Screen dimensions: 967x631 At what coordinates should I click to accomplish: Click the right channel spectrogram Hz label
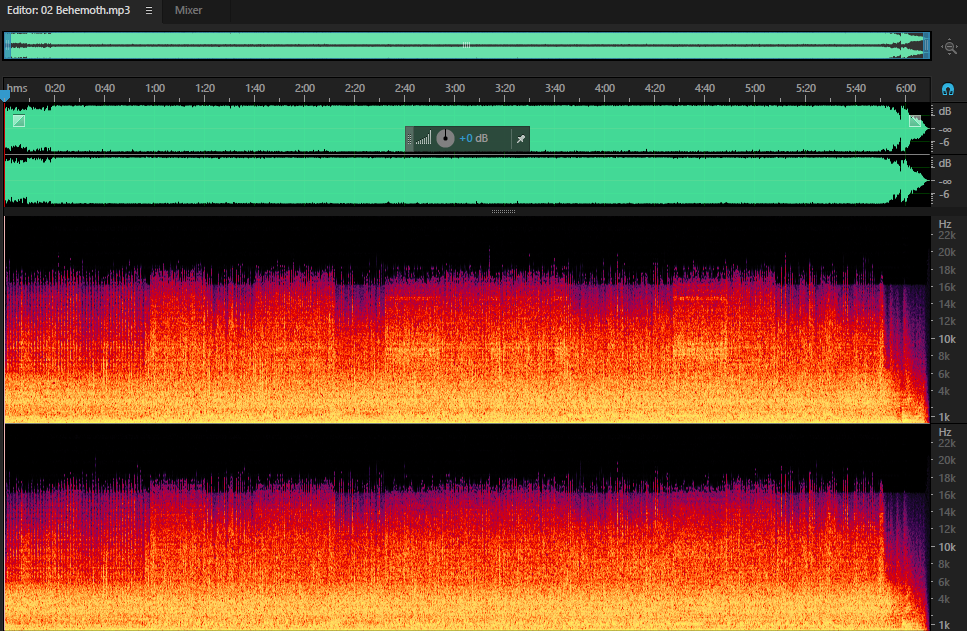pos(945,432)
